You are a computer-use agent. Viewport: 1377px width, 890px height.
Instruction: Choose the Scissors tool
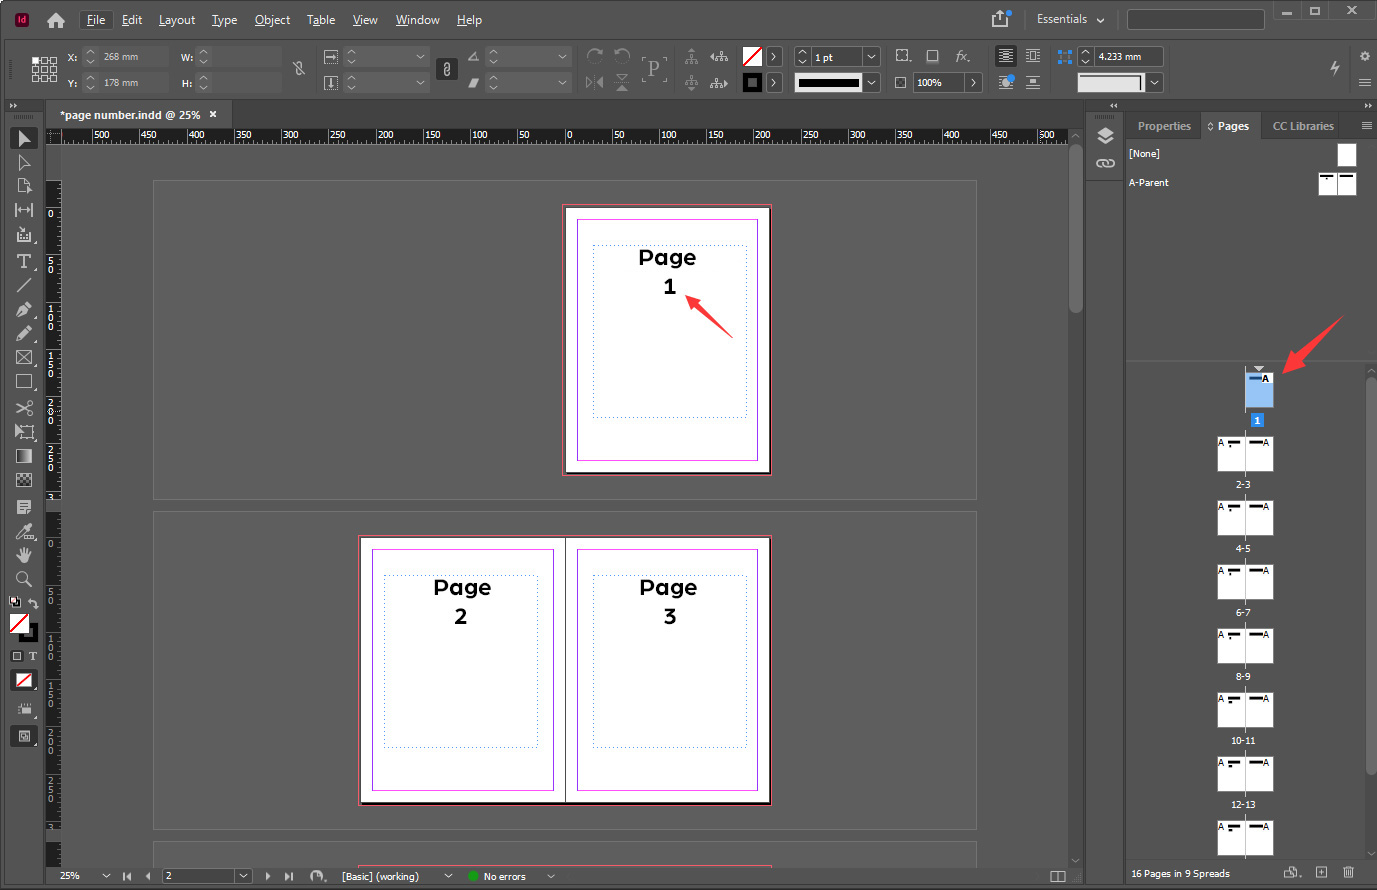pyautogui.click(x=24, y=408)
